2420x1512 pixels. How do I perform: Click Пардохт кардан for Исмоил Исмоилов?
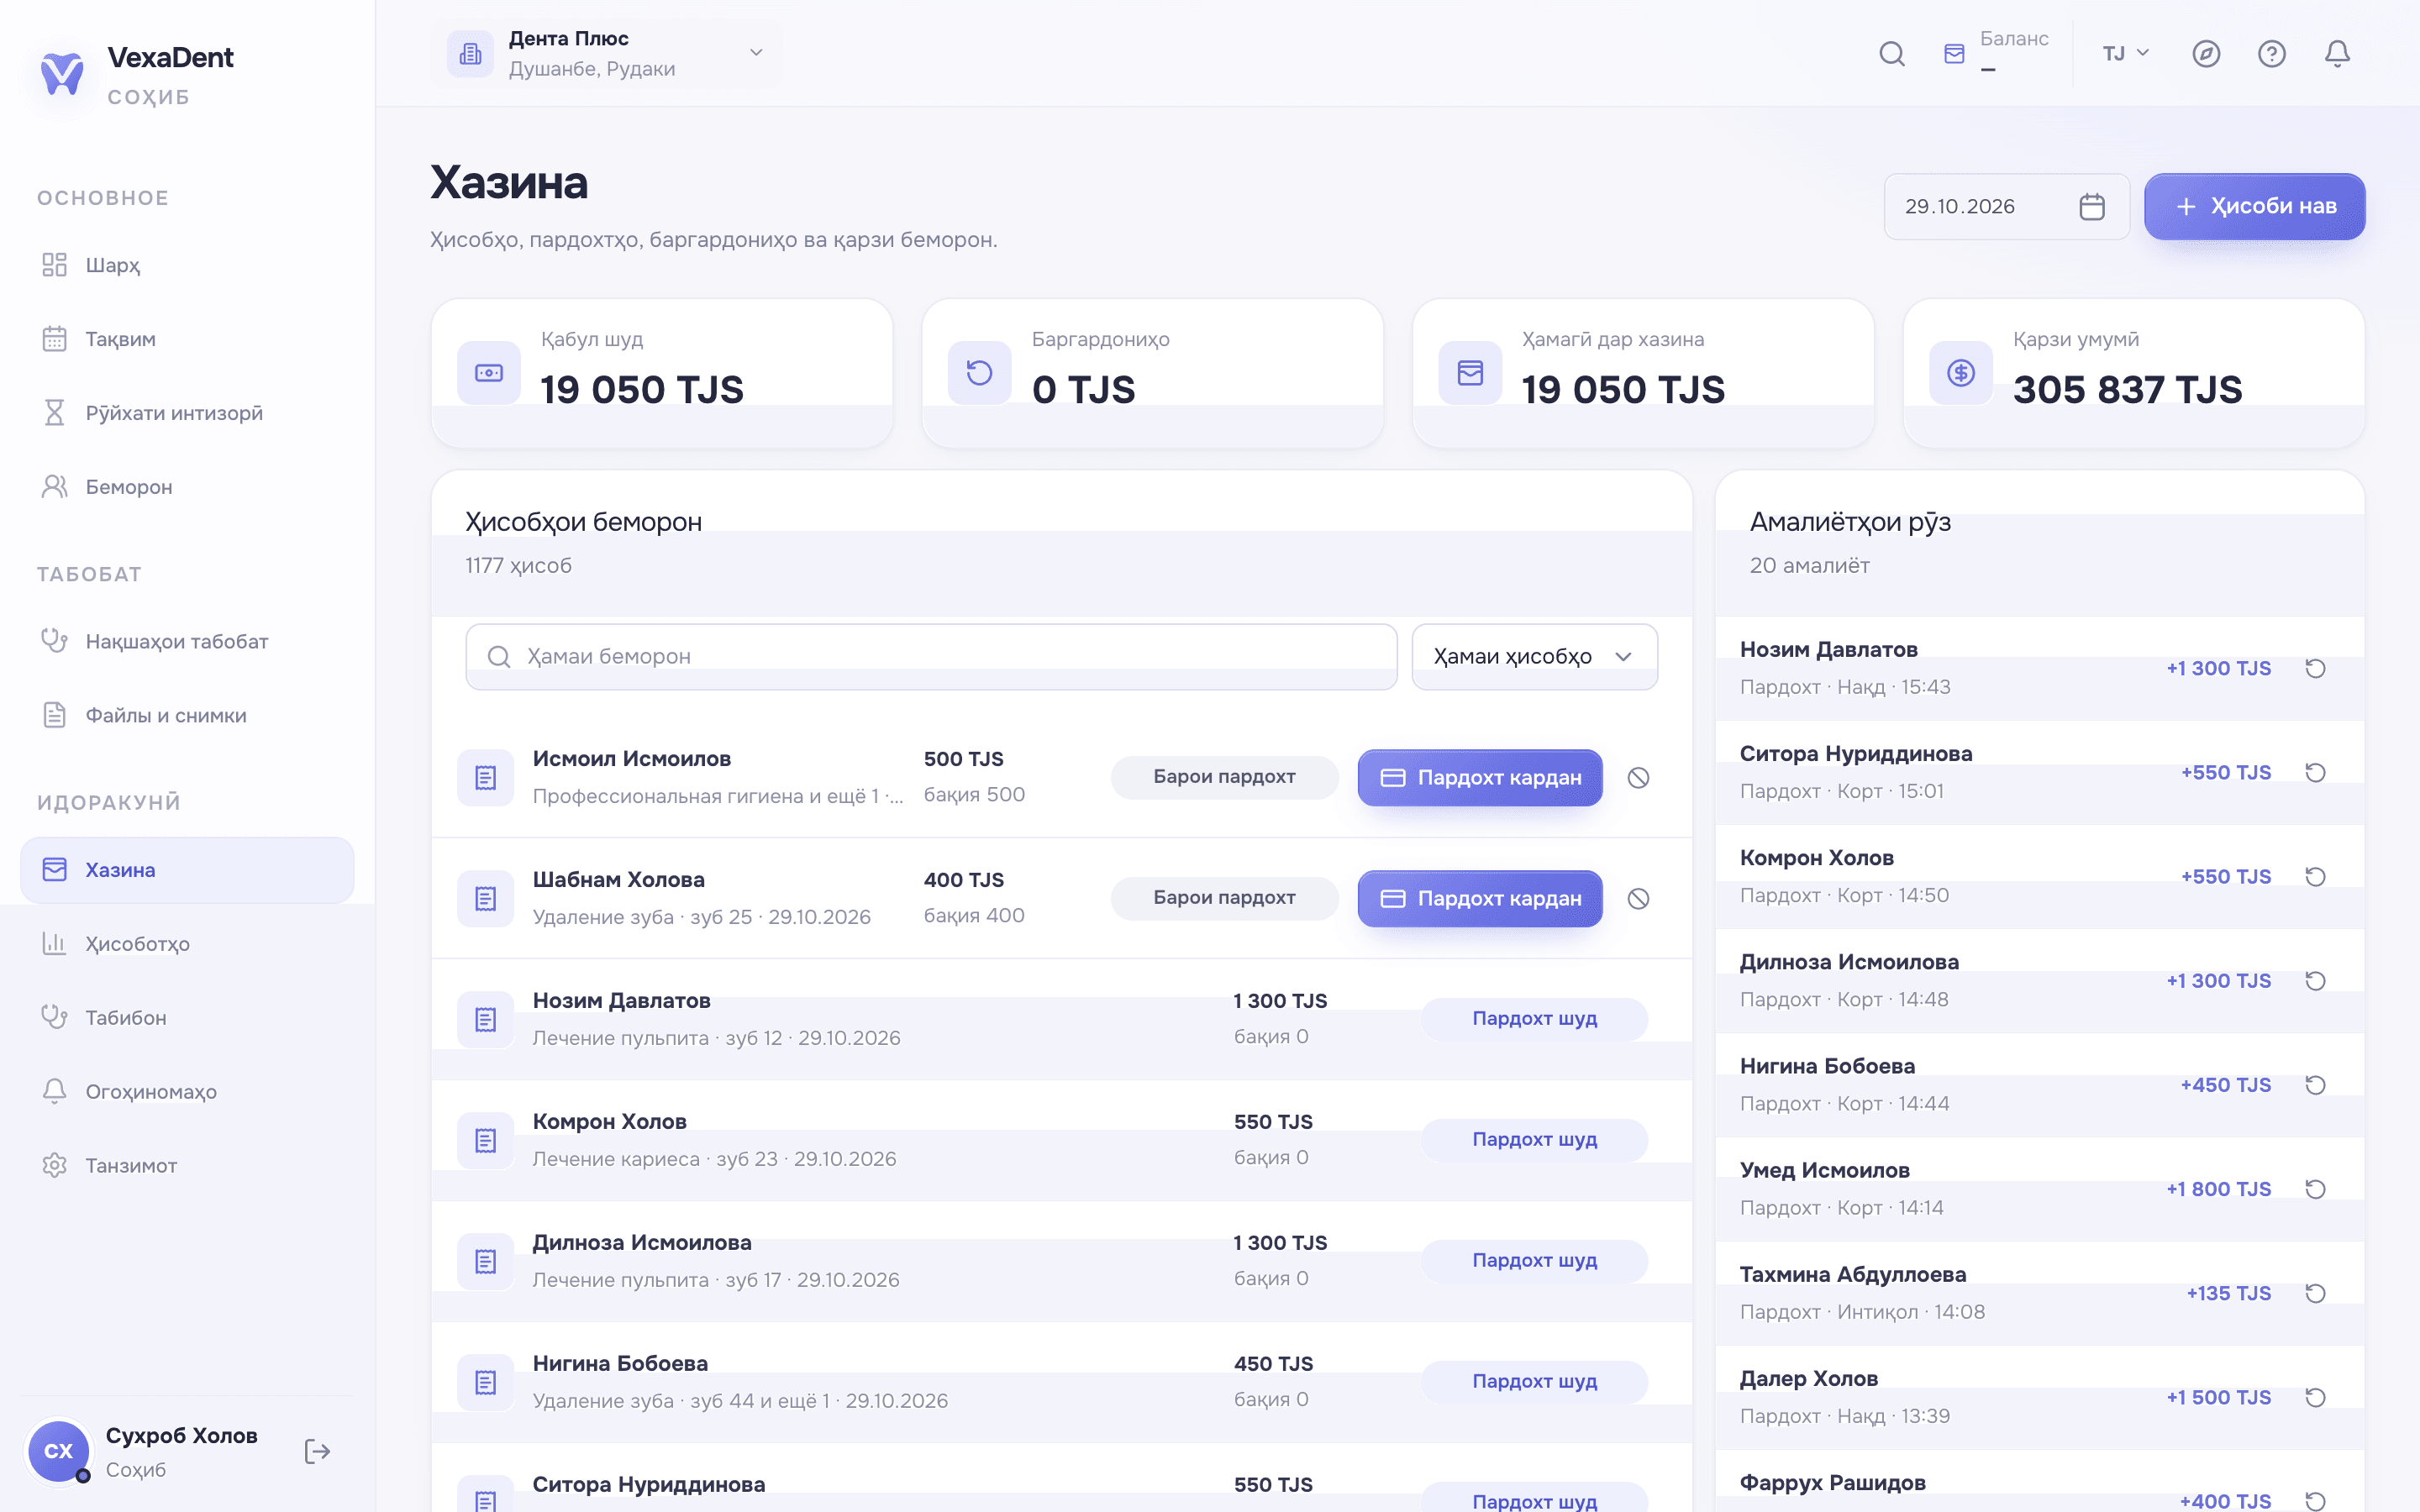[1480, 778]
